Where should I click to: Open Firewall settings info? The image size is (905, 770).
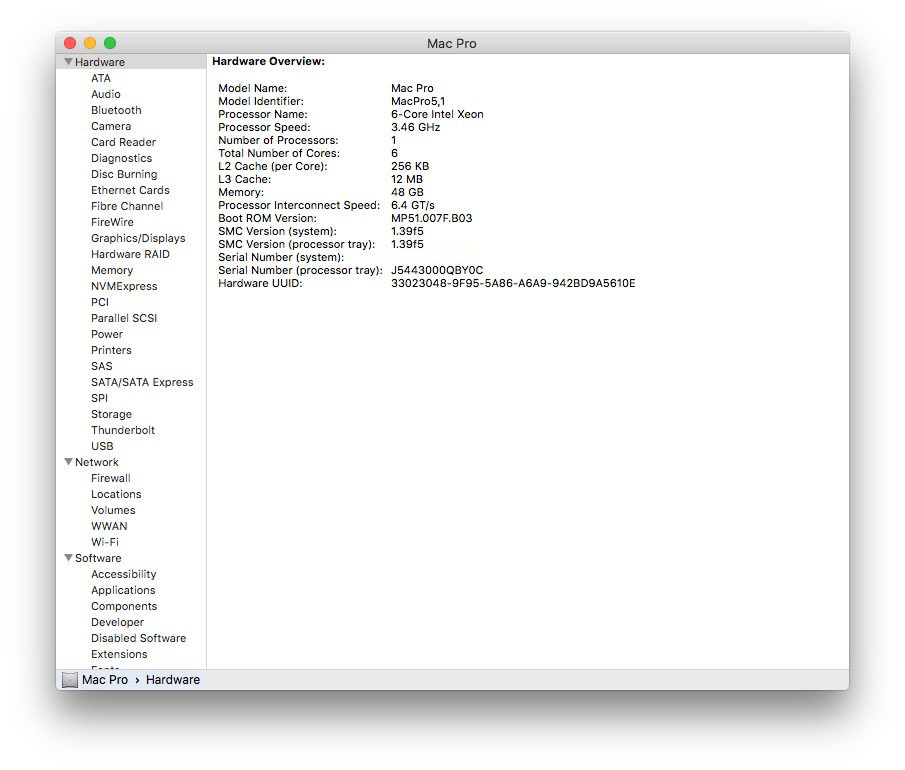(111, 478)
